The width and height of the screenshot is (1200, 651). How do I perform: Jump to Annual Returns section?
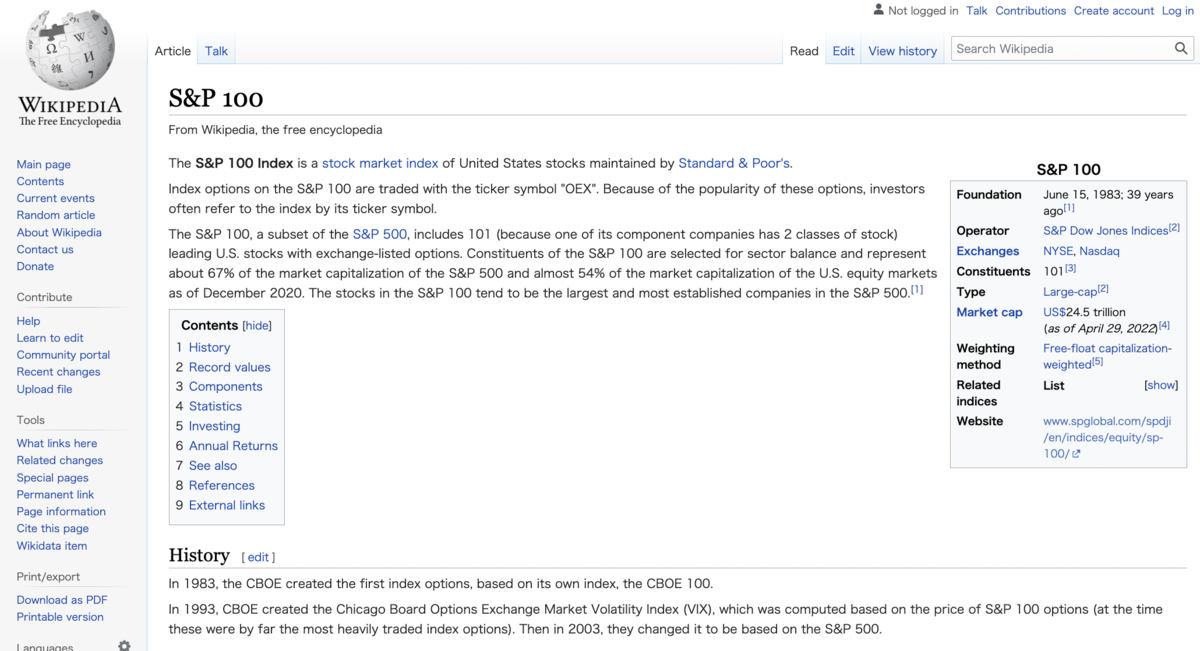[233, 446]
